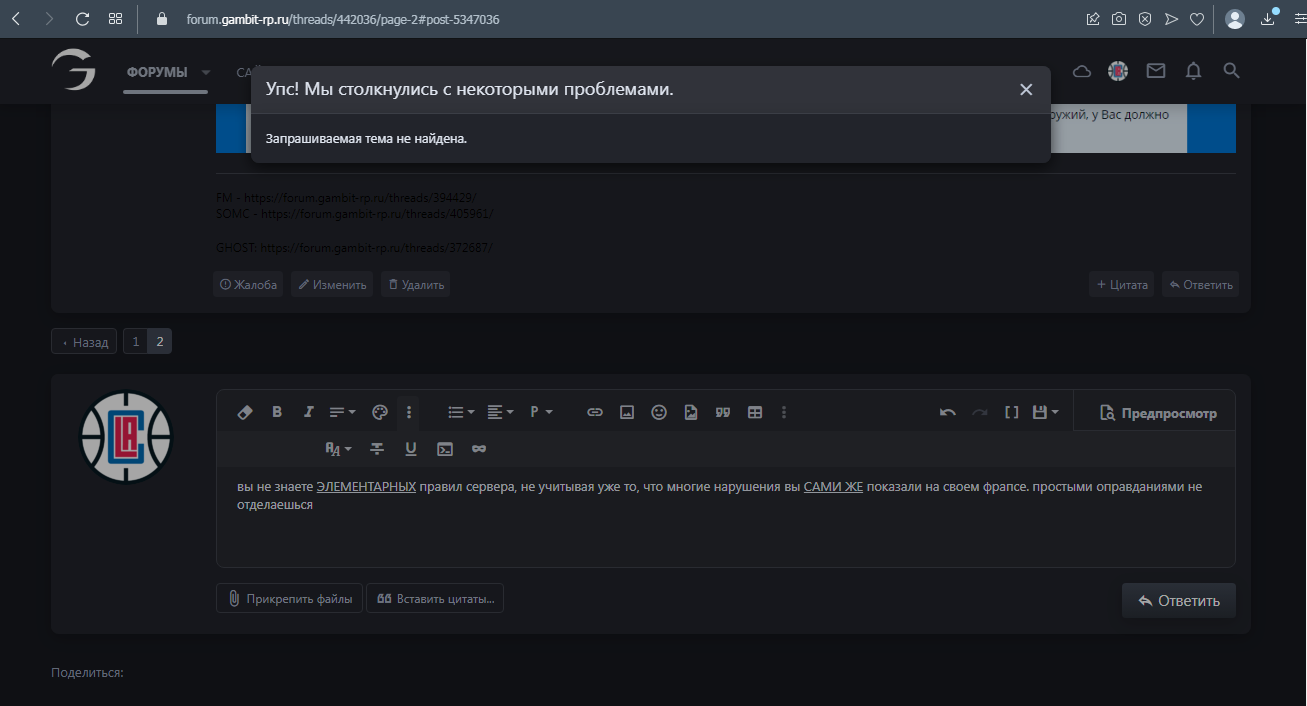Toggle BB code mode brackets icon

point(1011,412)
